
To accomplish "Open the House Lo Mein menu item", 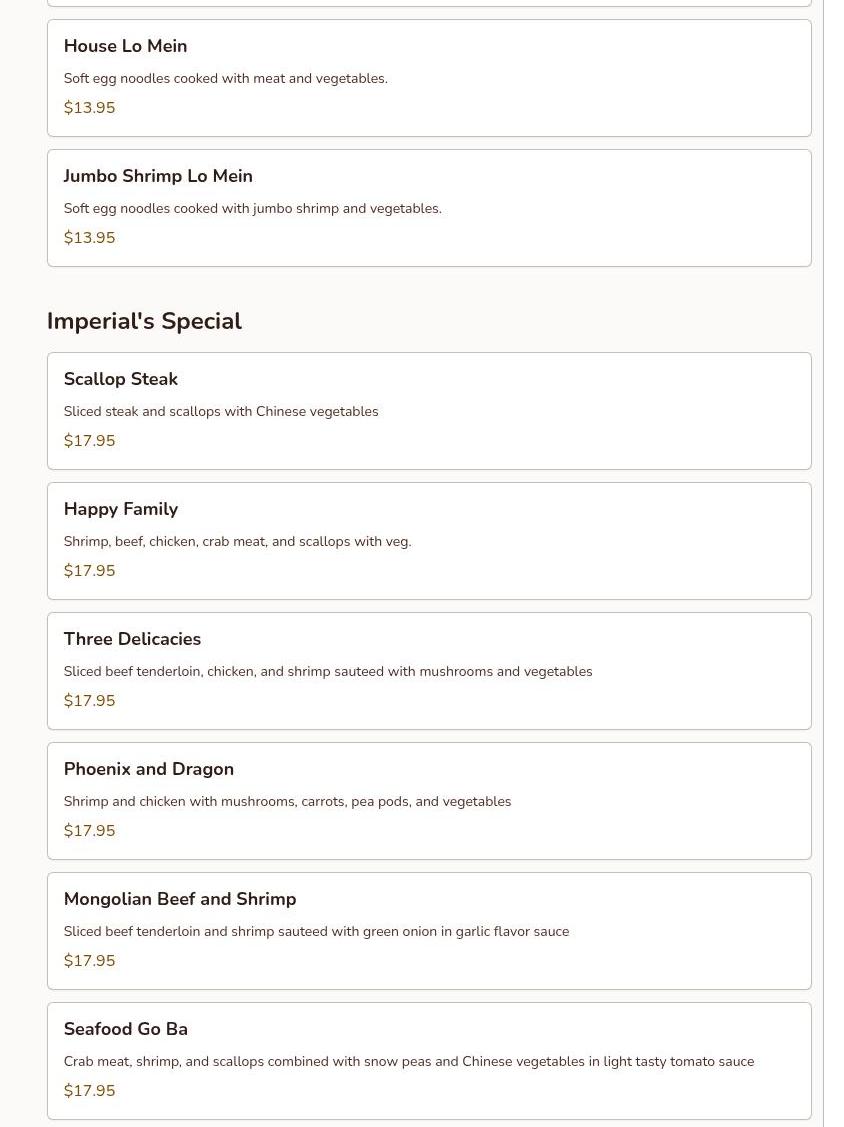I will (428, 78).
